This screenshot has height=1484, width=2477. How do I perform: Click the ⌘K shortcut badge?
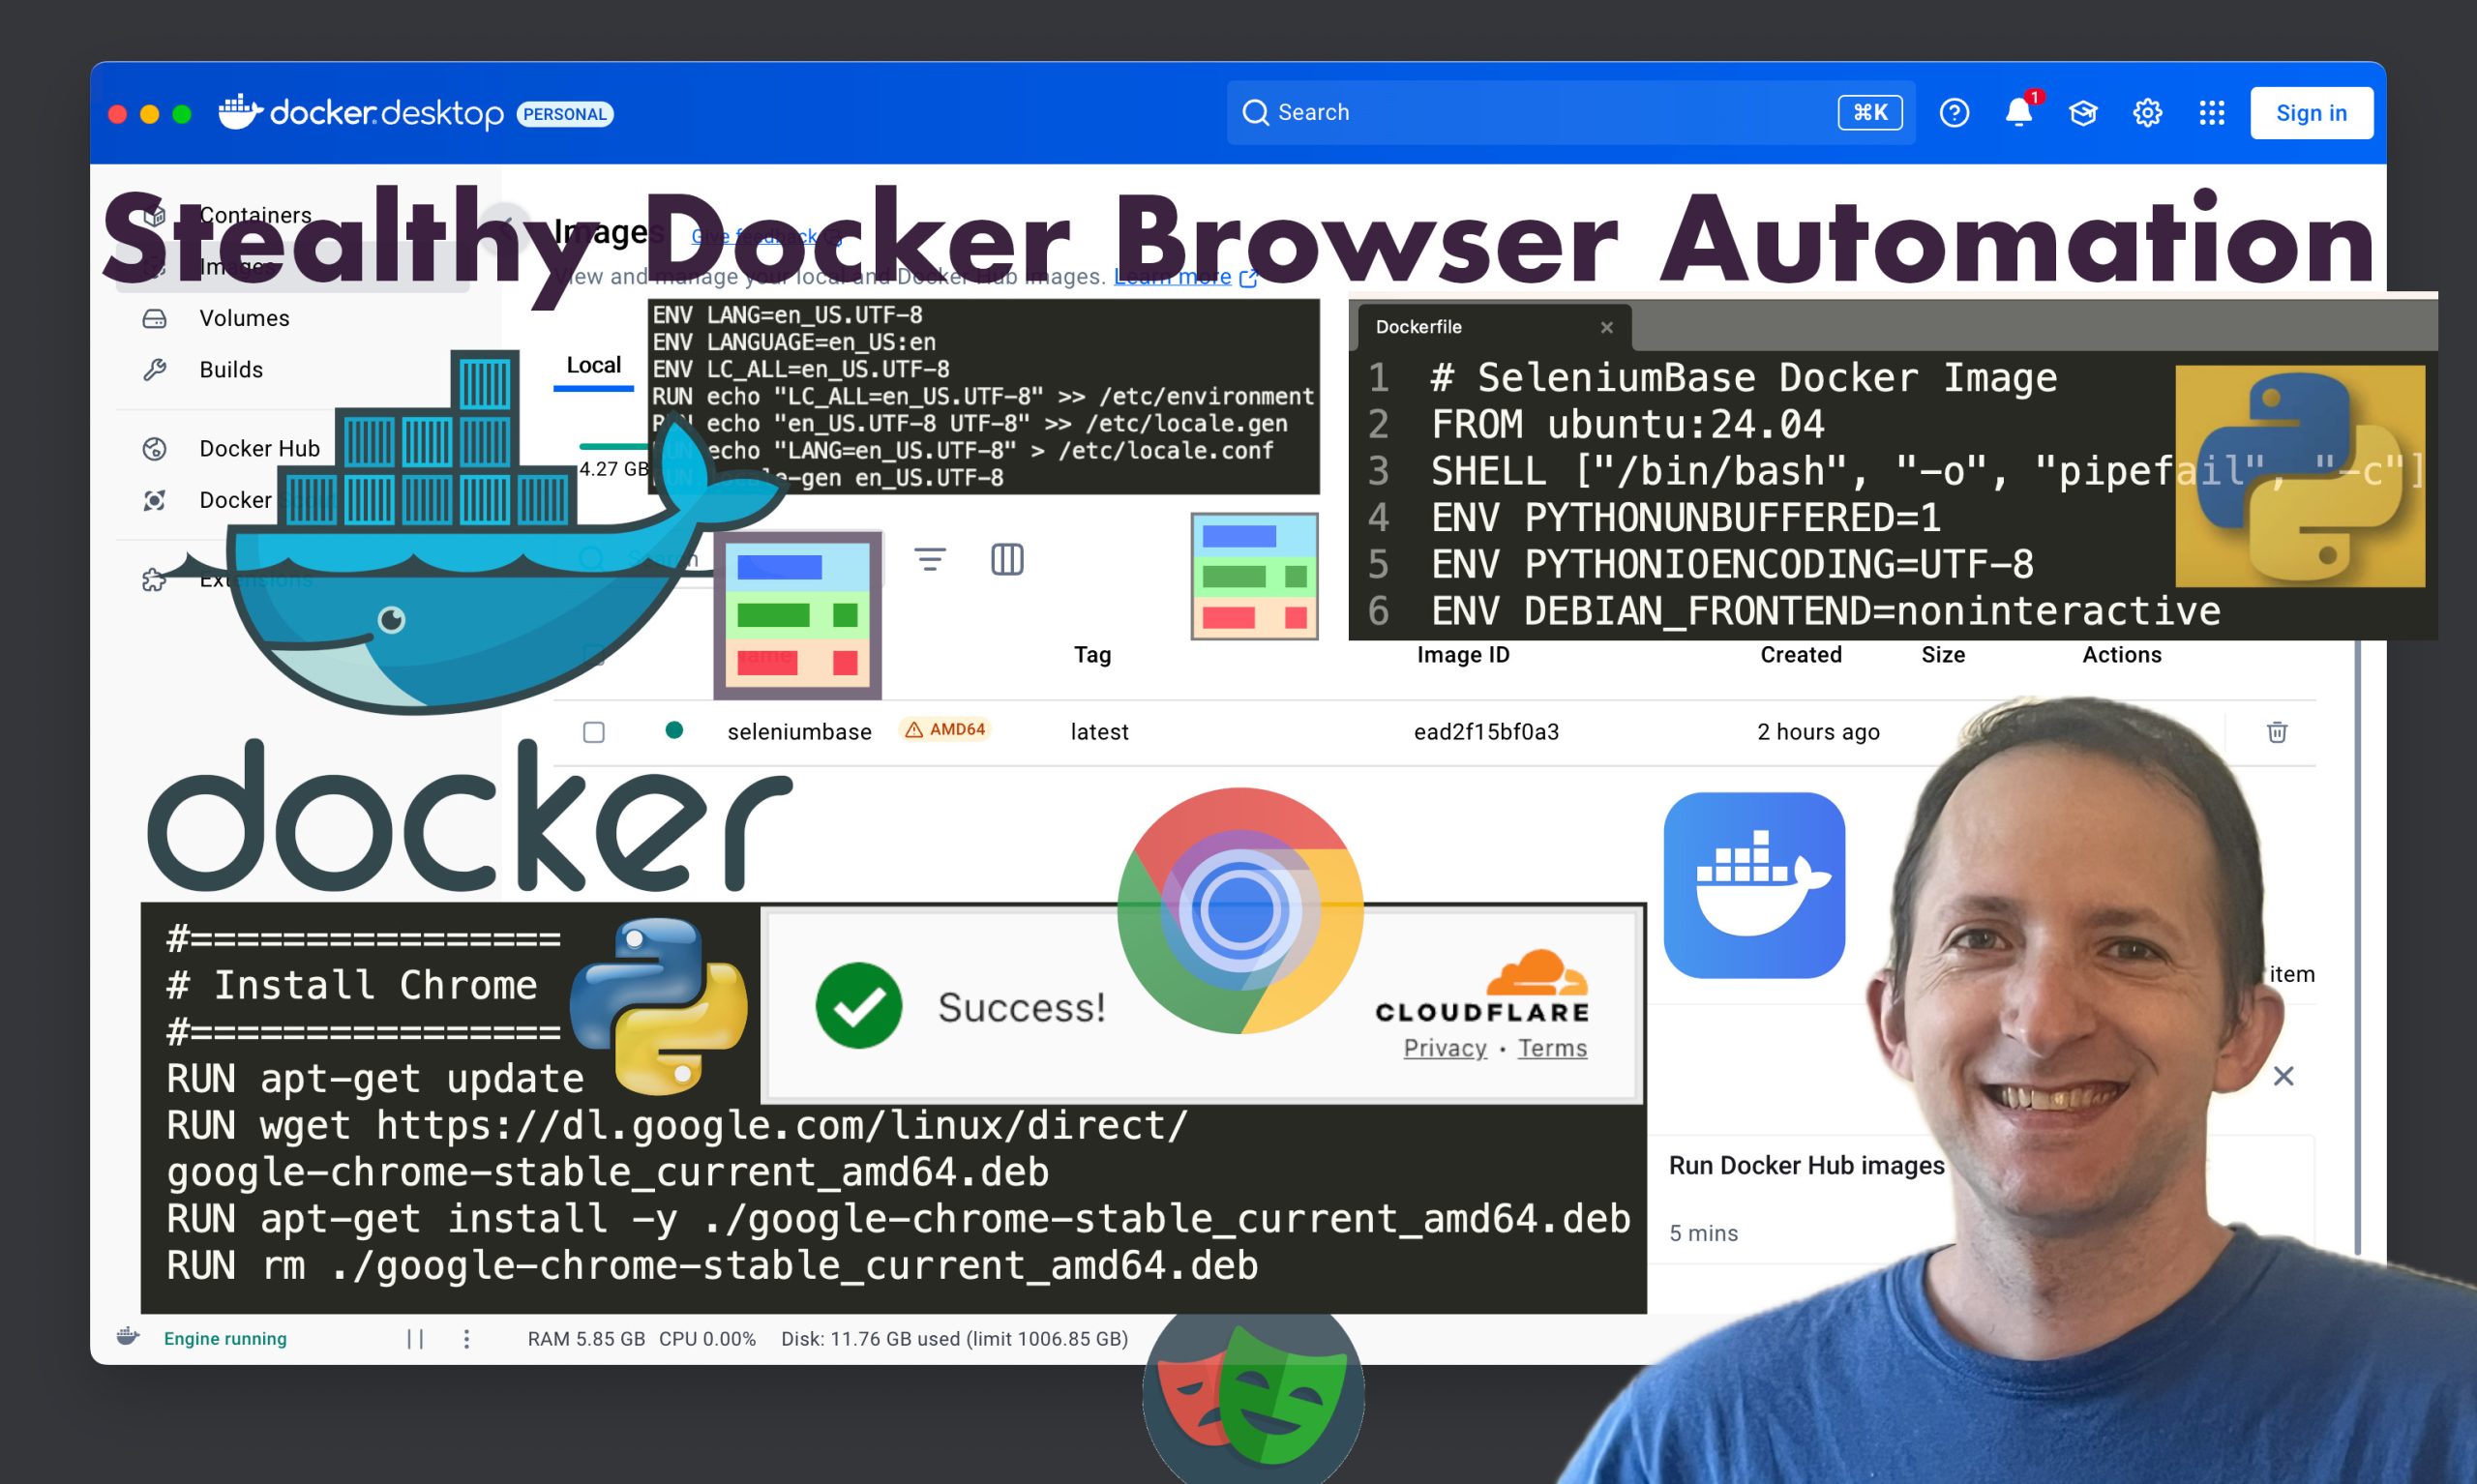1869,112
